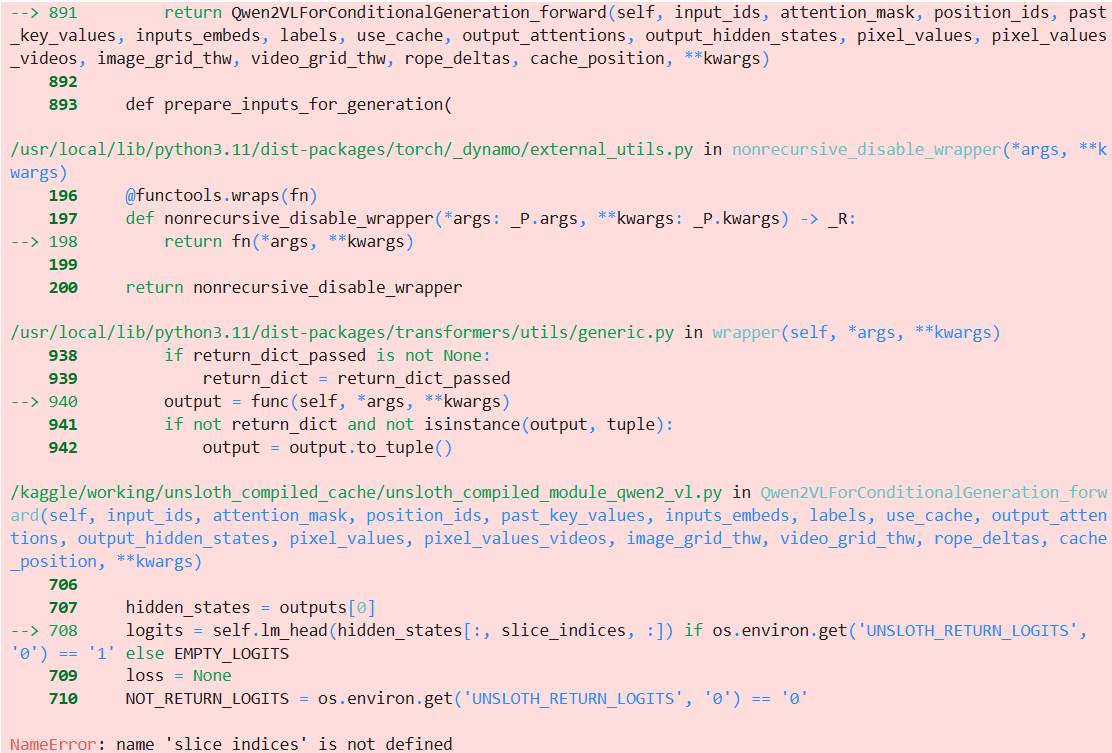Screen dimensions: 1112x753
Task: Select line number 938
Action: pyautogui.click(x=62, y=356)
